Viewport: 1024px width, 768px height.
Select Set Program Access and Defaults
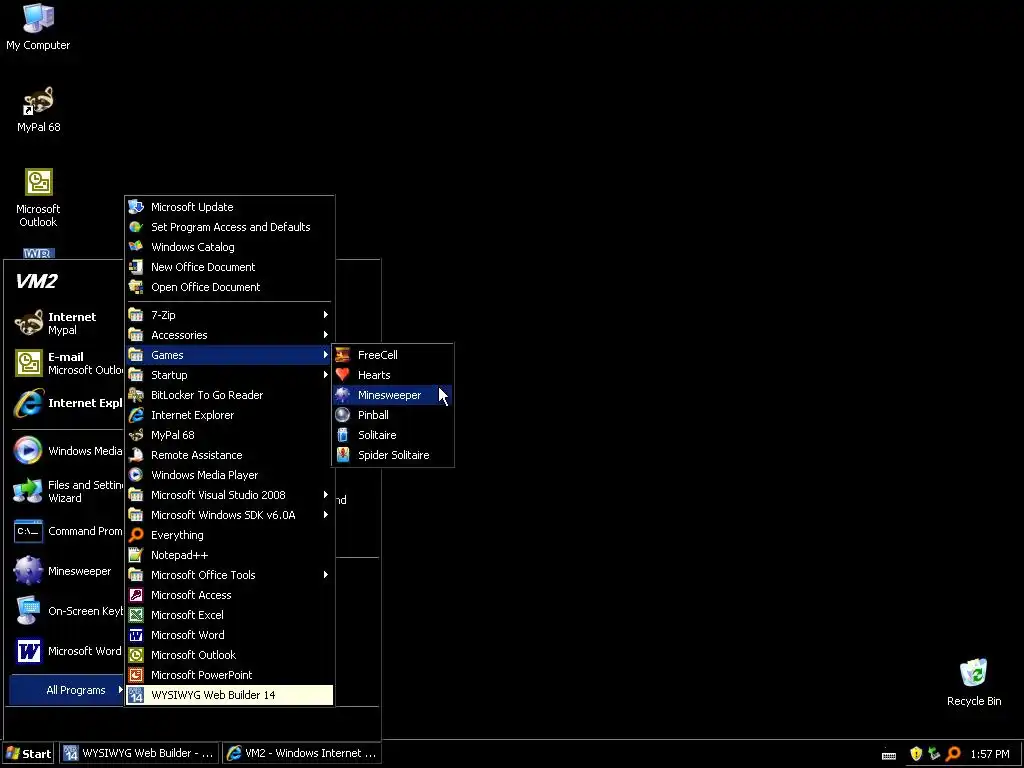coord(229,227)
